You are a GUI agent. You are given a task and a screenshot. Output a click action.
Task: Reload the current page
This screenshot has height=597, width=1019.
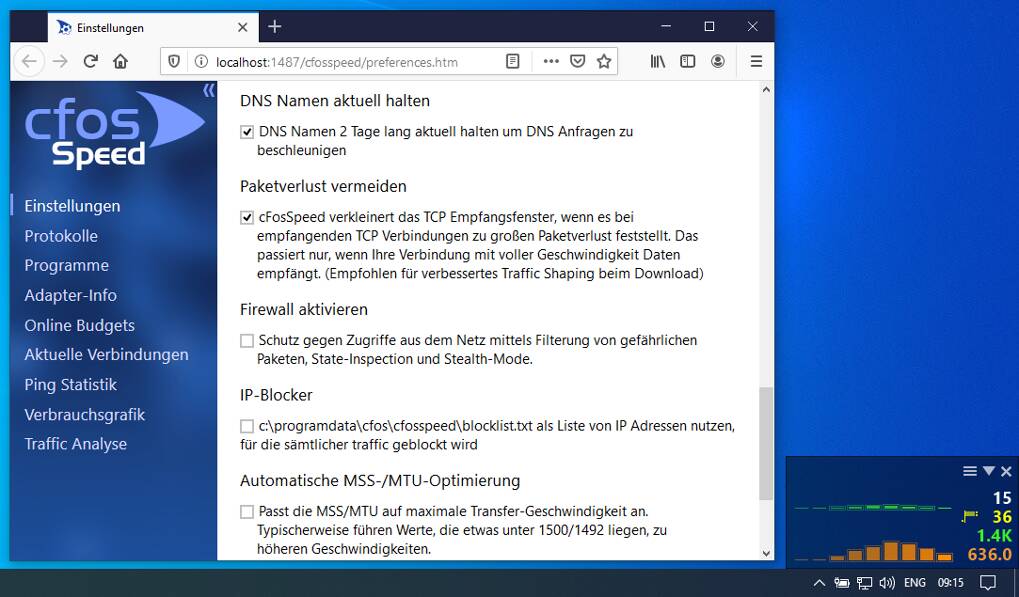(90, 61)
